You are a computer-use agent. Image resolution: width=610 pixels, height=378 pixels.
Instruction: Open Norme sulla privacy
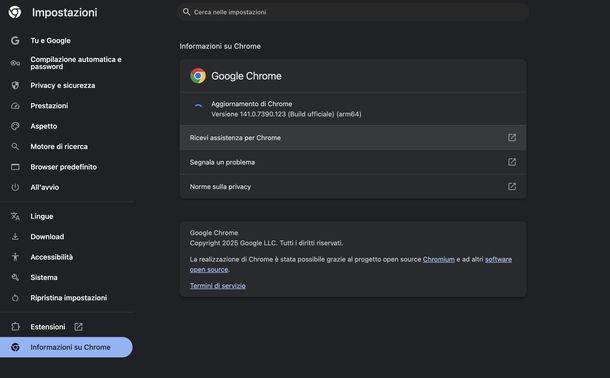click(x=353, y=187)
